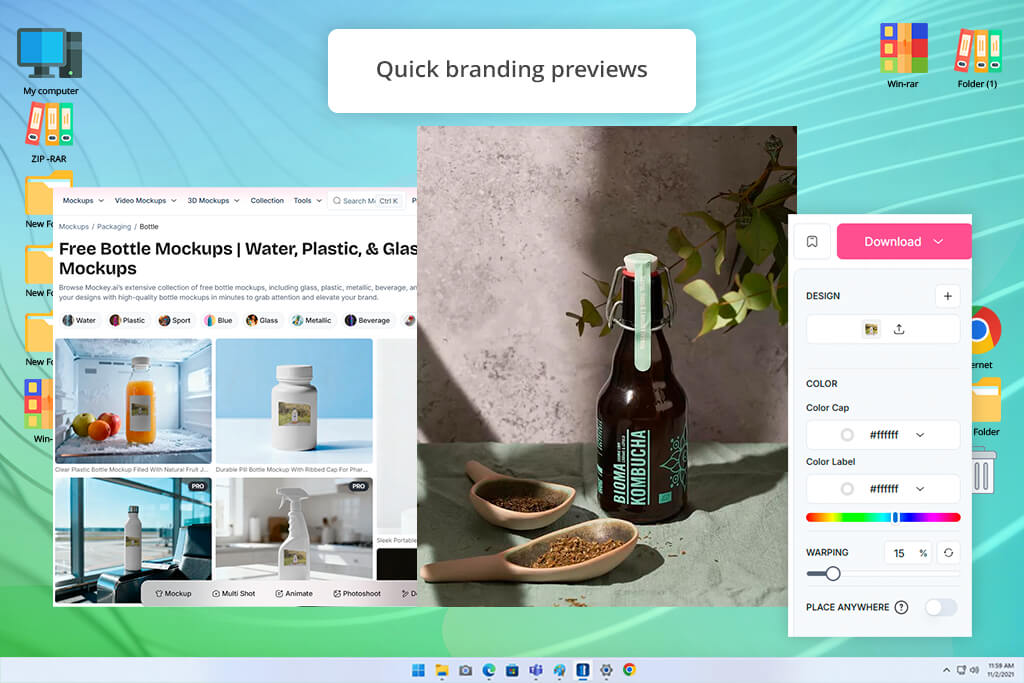1024x683 pixels.
Task: Open the Recycle Bin desktop icon
Action: (x=984, y=470)
